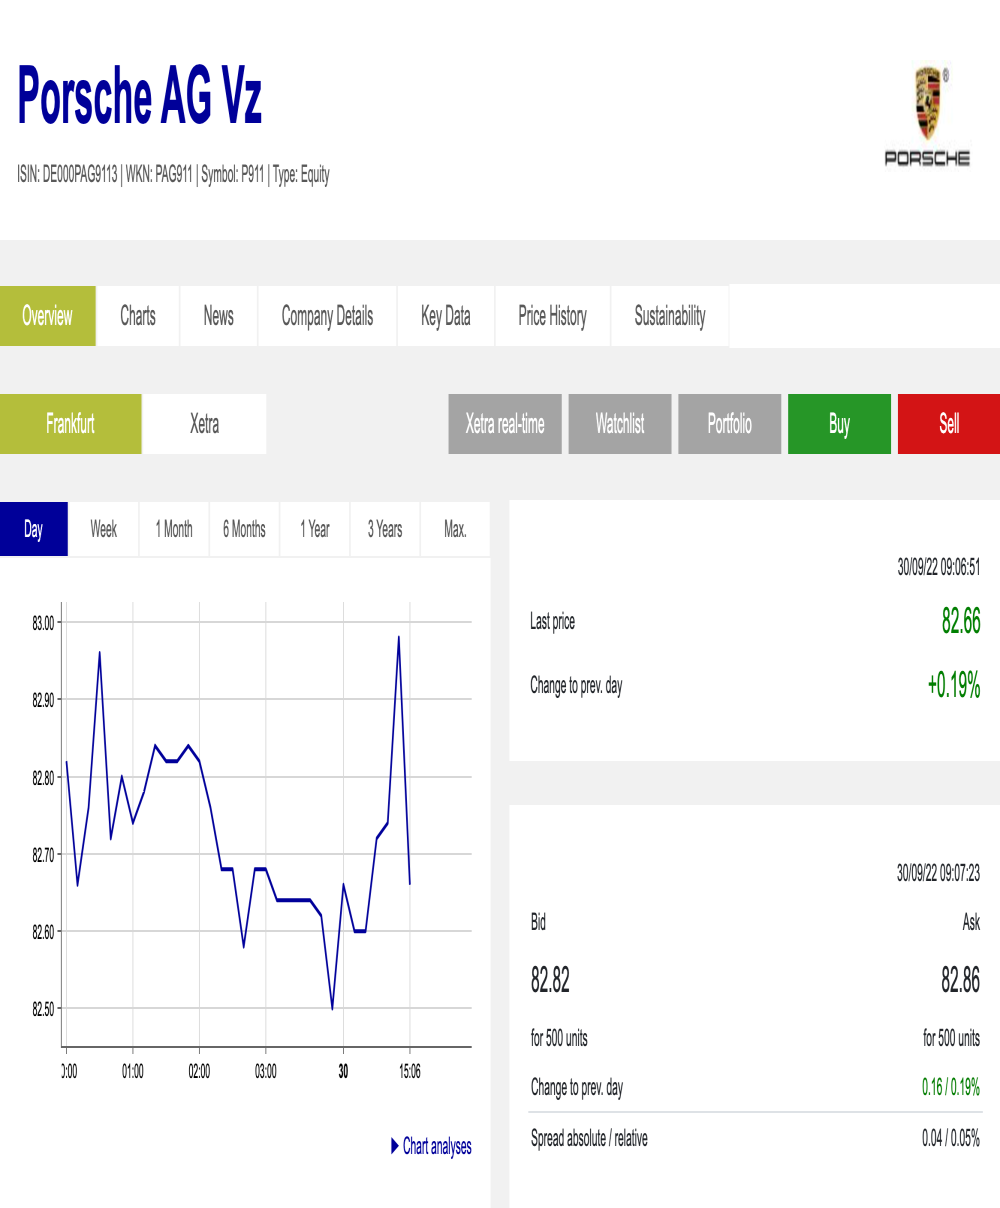The height and width of the screenshot is (1208, 1000).
Task: Add stock to Watchlist
Action: tap(620, 424)
